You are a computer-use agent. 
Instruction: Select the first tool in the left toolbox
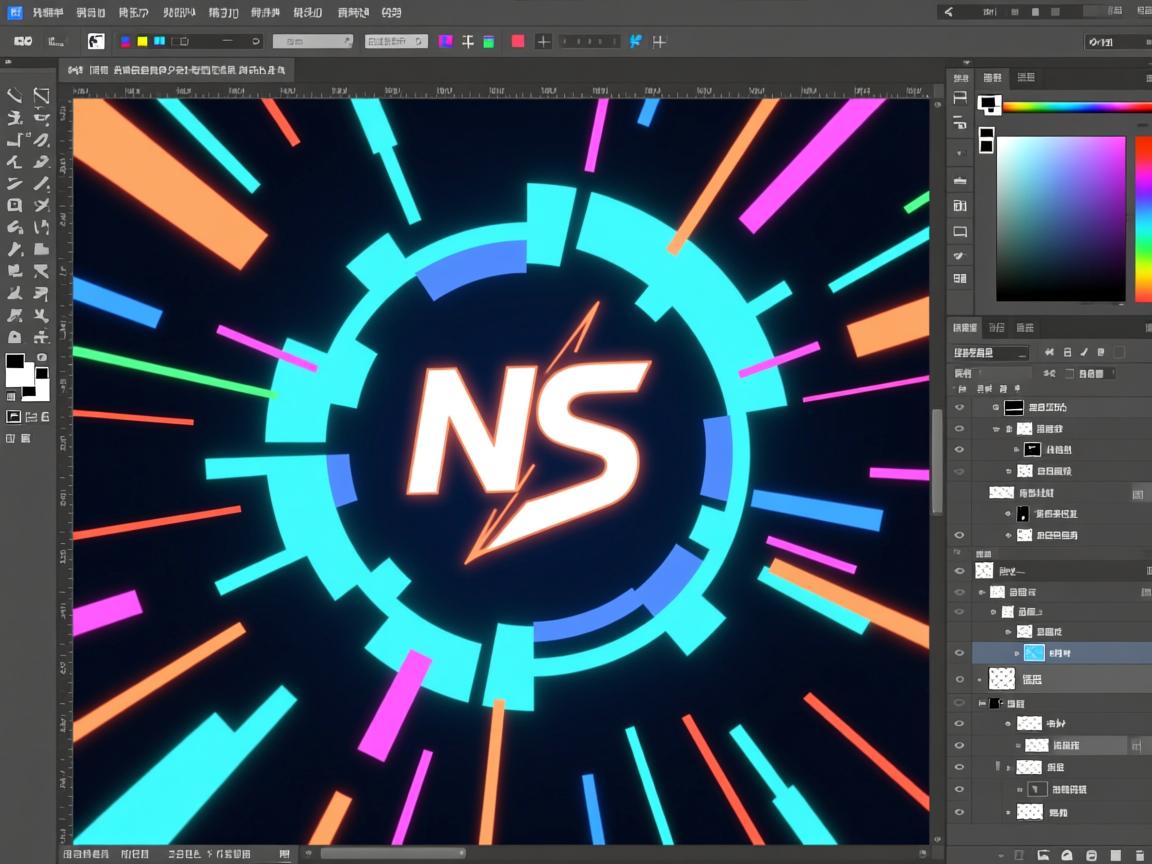pos(15,96)
